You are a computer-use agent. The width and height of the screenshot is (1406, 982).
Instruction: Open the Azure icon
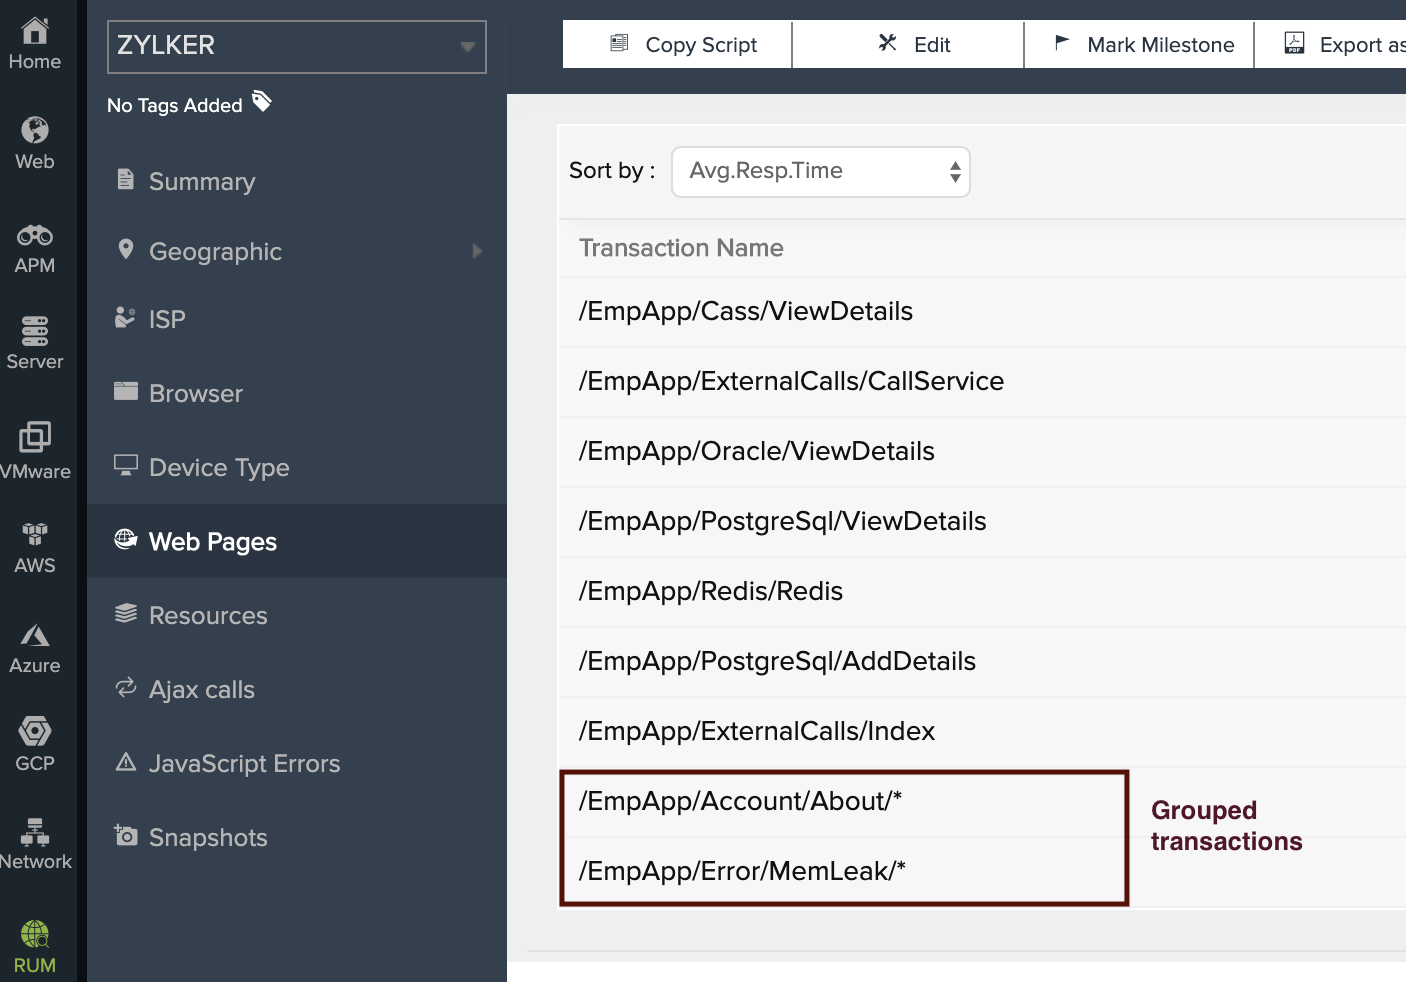[x=35, y=636]
